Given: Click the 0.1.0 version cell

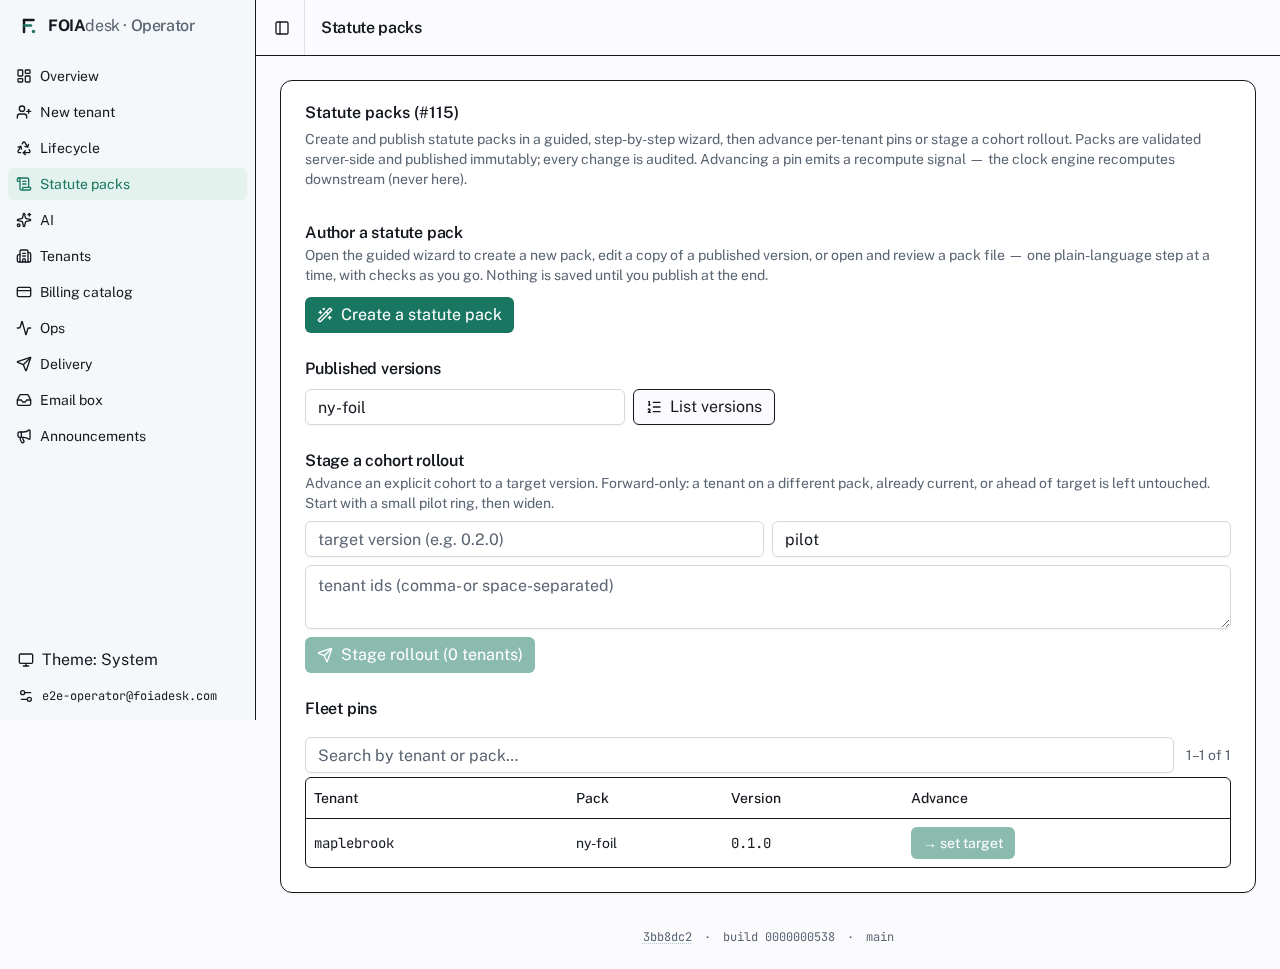Looking at the screenshot, I should [x=751, y=843].
